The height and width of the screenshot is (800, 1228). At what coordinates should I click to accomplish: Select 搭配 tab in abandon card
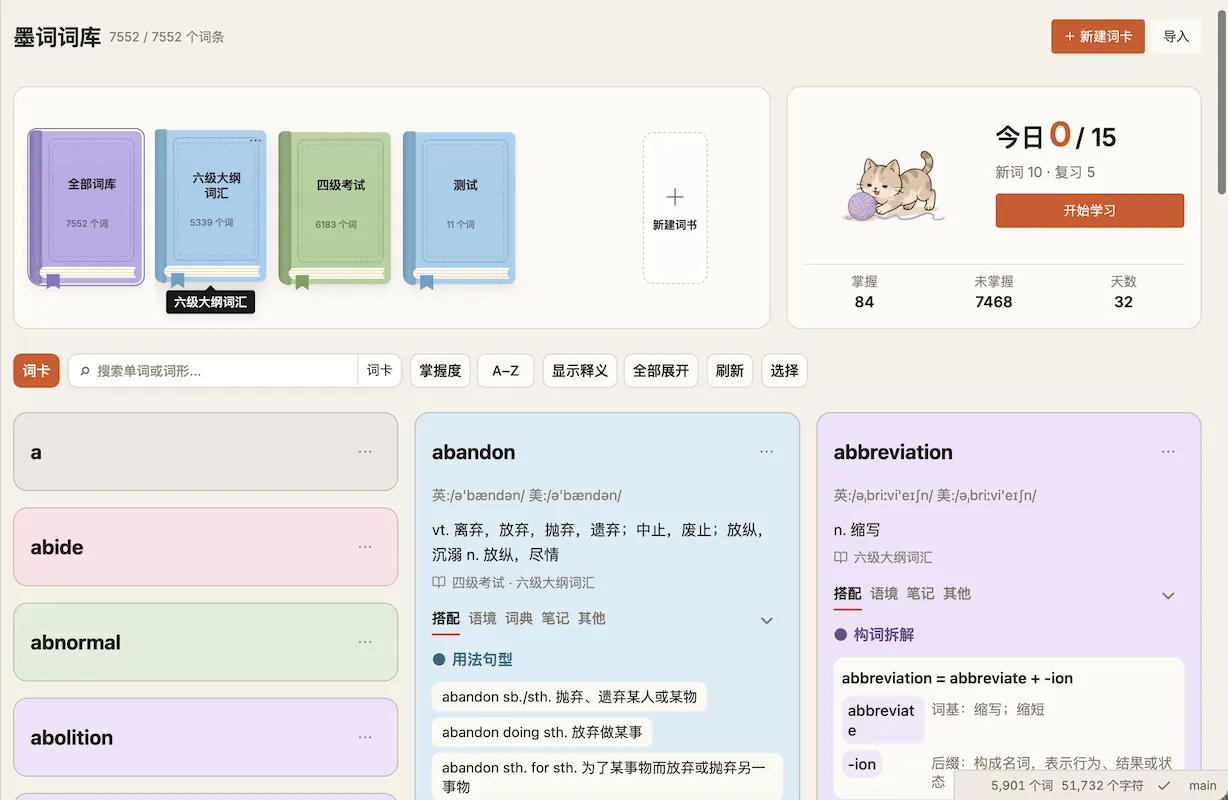point(446,618)
